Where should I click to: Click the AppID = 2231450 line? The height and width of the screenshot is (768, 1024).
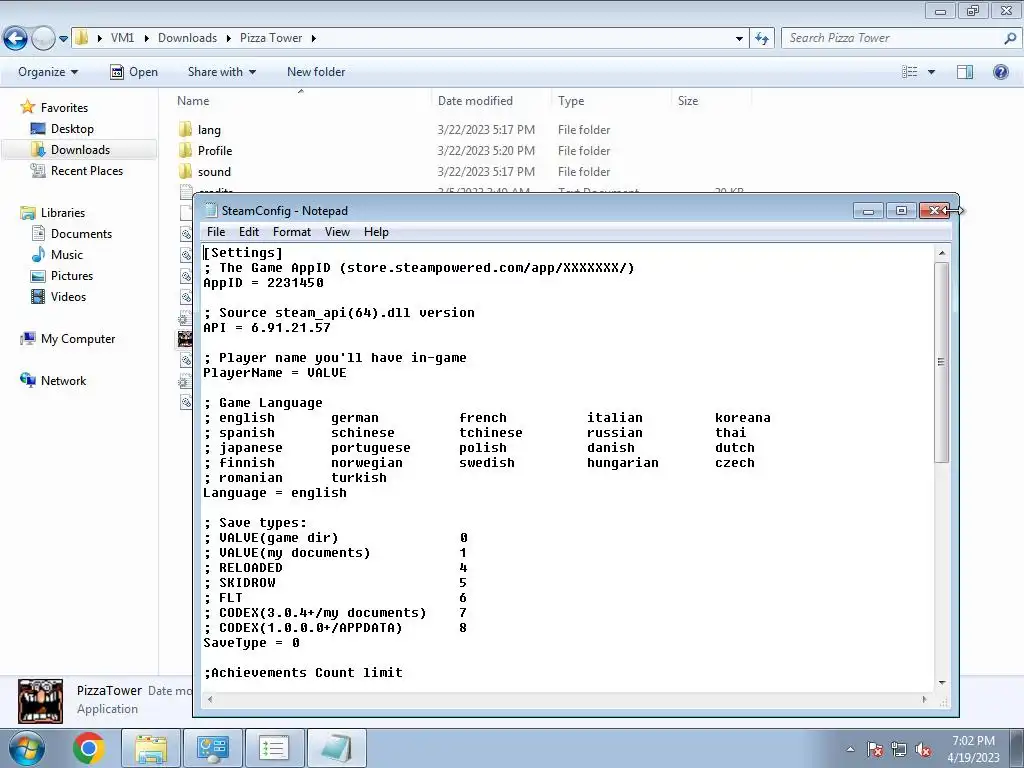[x=263, y=283]
